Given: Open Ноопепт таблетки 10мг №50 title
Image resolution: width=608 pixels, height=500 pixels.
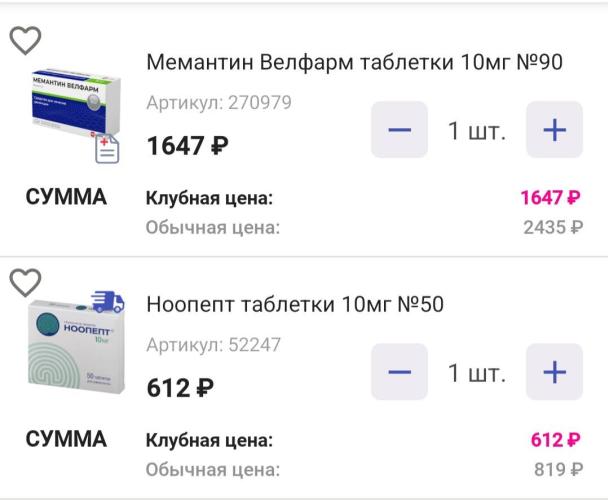Looking at the screenshot, I should coord(295,304).
